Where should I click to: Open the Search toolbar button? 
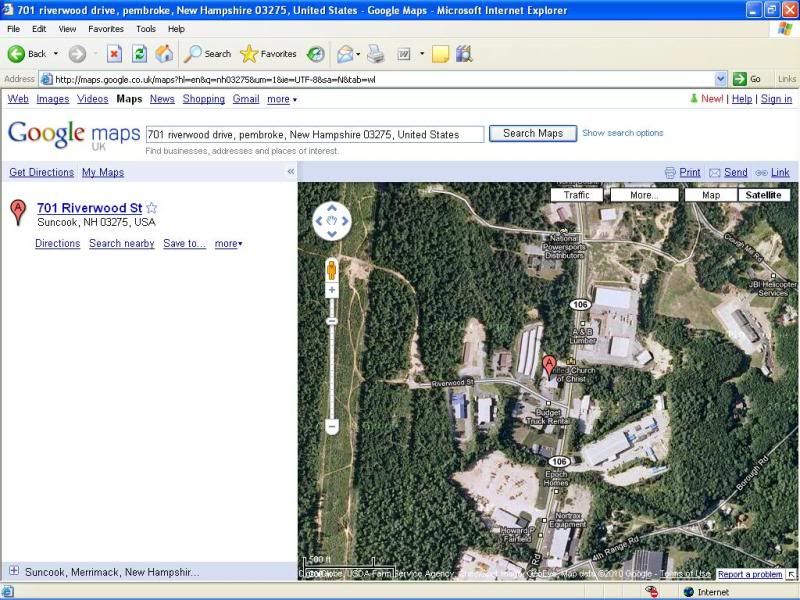207,54
